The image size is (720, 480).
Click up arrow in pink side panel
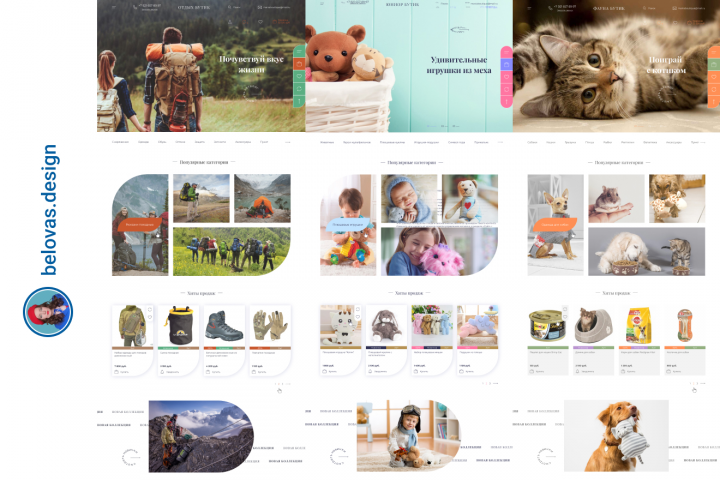(506, 102)
